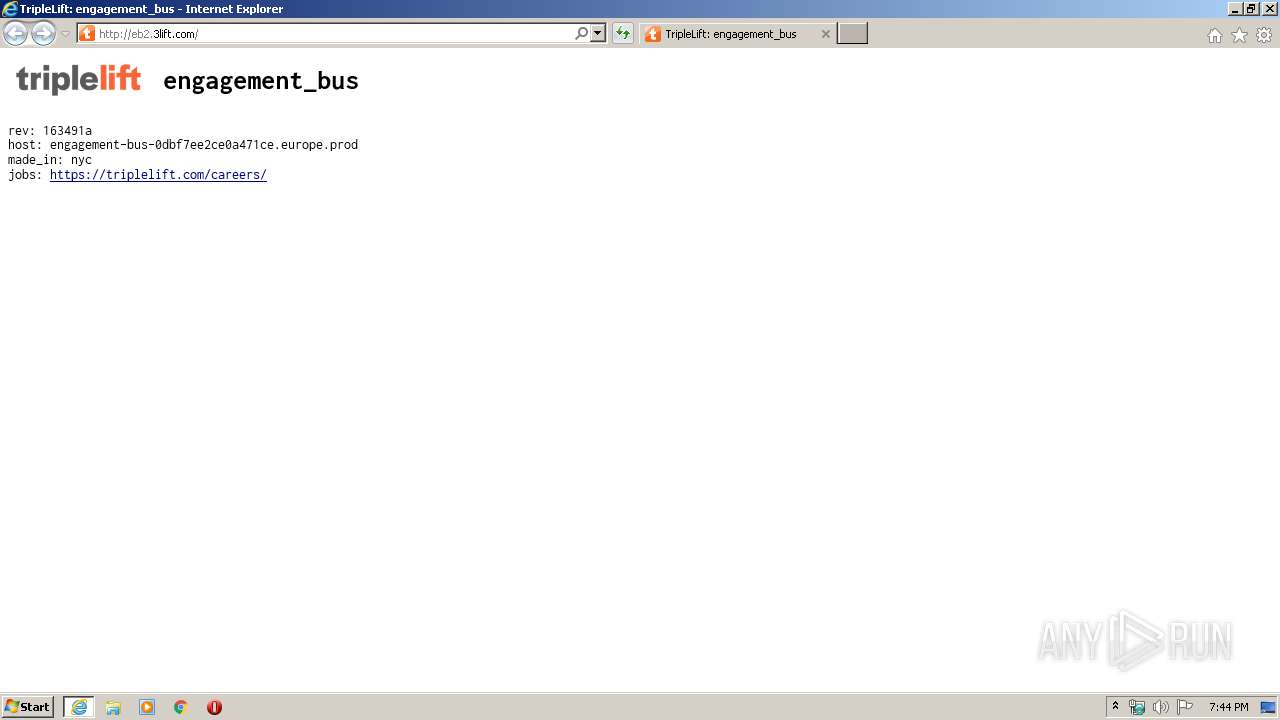Click the TripleLift favicon in address bar
Screen dimensions: 1280x720
87,34
